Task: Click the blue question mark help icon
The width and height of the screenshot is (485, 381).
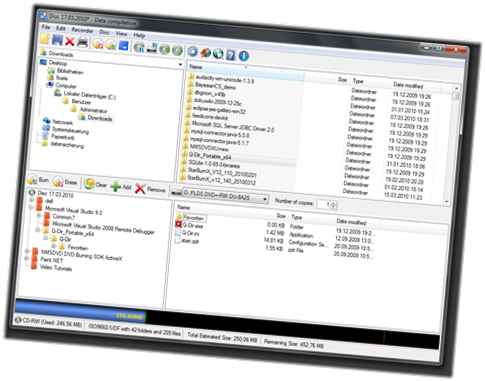Action: pos(230,55)
